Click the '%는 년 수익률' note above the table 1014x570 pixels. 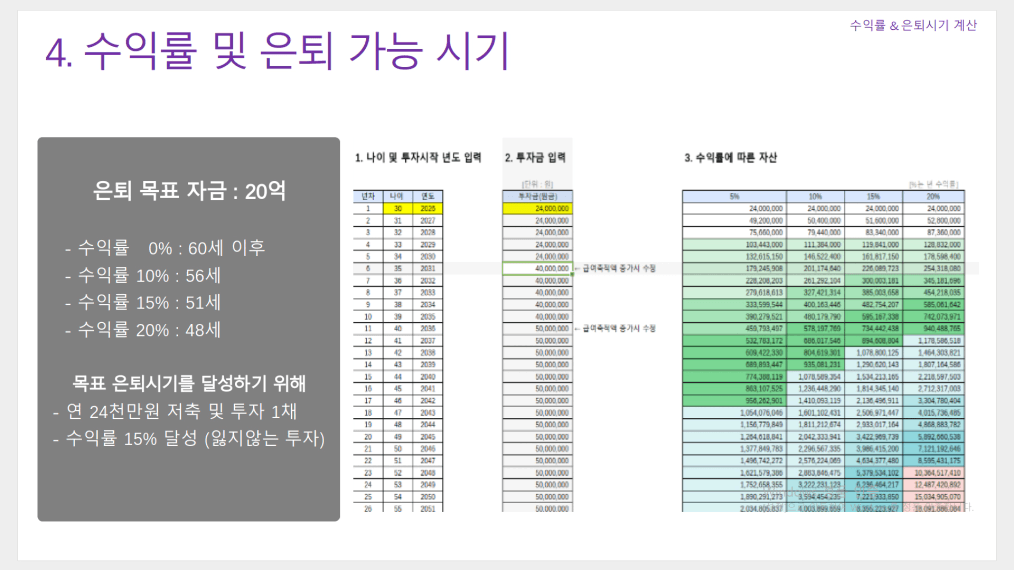tap(933, 184)
